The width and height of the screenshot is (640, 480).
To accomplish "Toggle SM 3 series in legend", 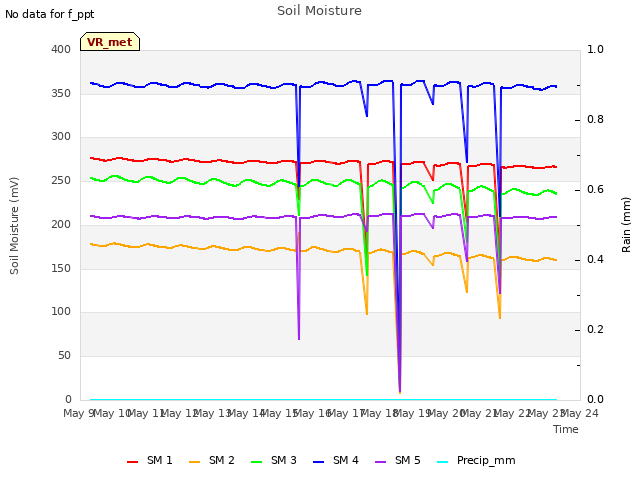I will tap(274, 460).
